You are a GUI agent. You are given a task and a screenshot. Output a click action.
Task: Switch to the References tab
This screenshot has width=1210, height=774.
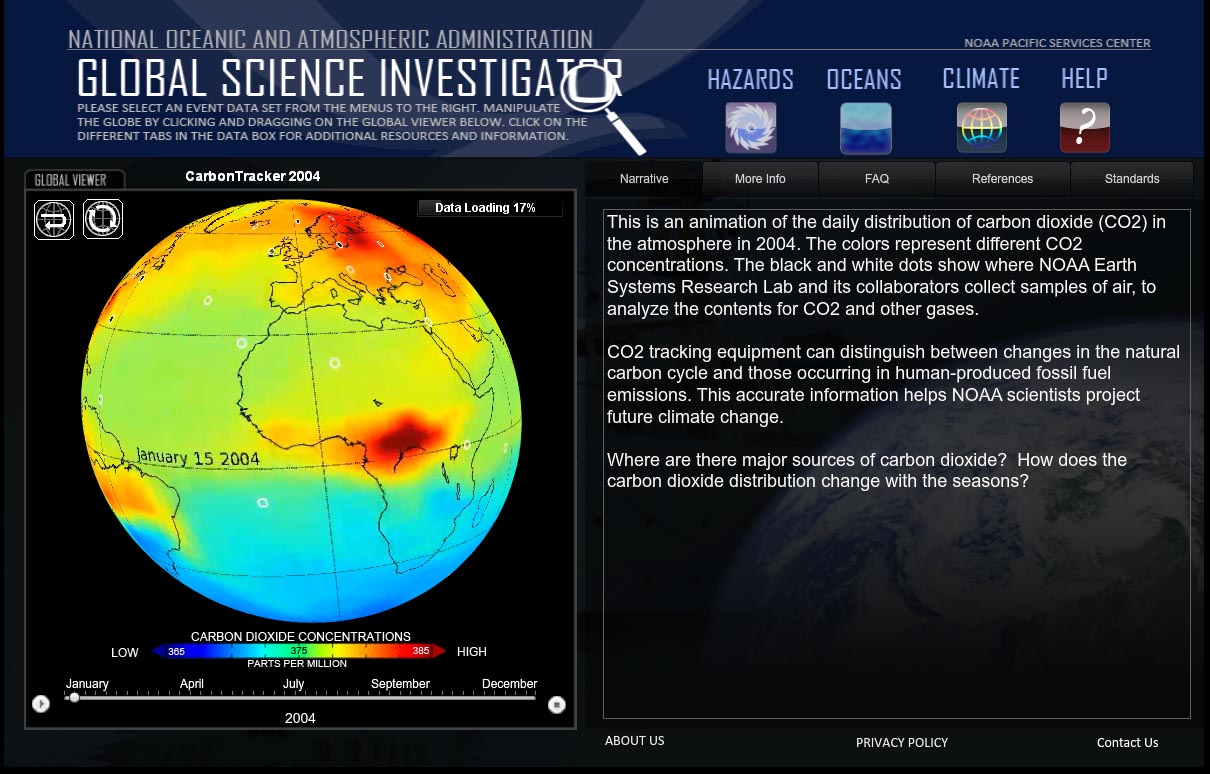click(1002, 179)
